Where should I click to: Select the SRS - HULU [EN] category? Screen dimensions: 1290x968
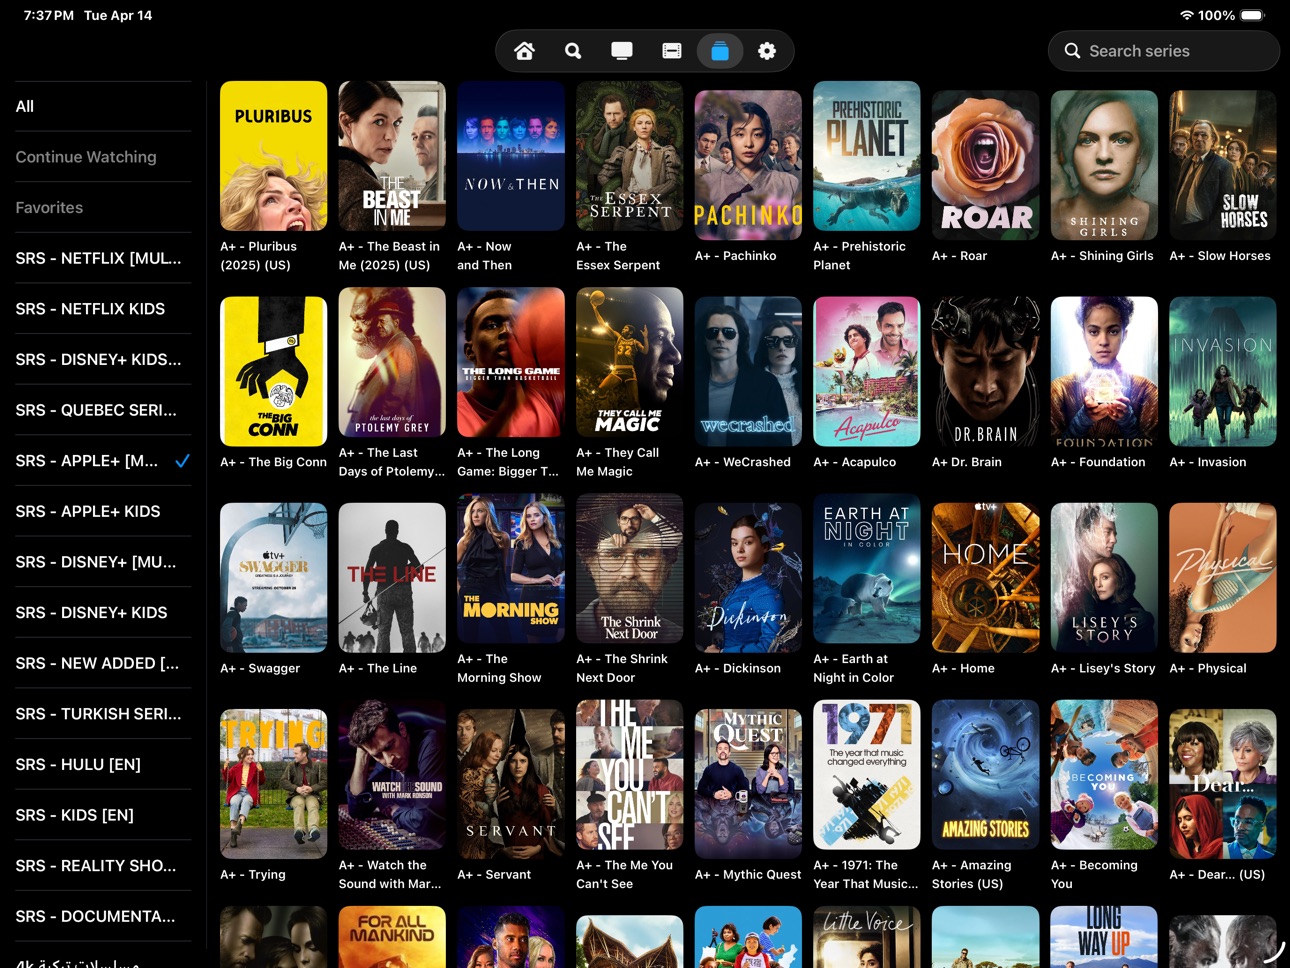click(x=103, y=764)
